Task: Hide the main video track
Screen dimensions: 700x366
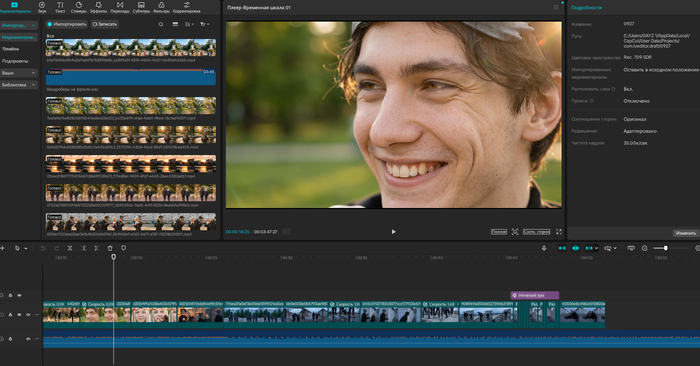Action: click(19, 315)
